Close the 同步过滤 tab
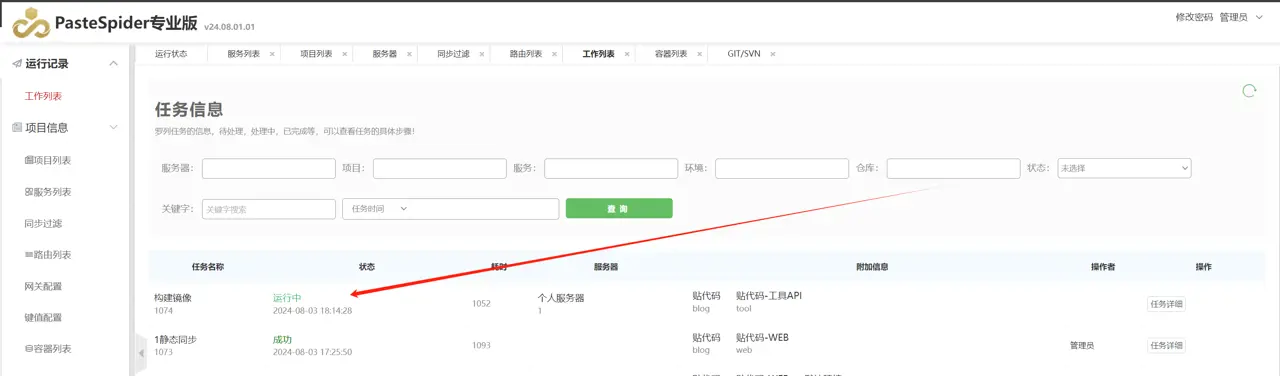The image size is (1280, 376). (482, 54)
